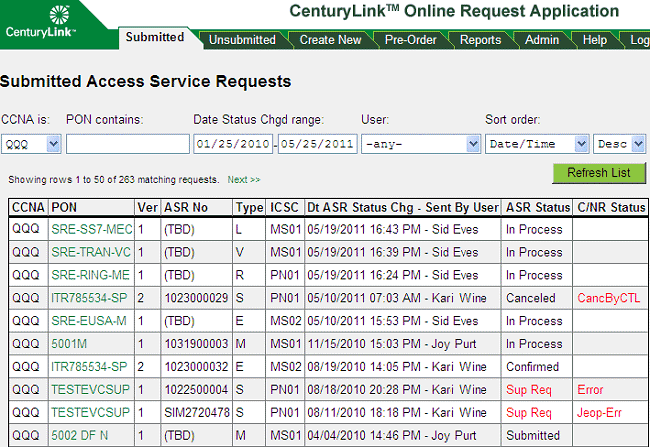
Task: Click the CancByCTL status text
Action: [609, 298]
